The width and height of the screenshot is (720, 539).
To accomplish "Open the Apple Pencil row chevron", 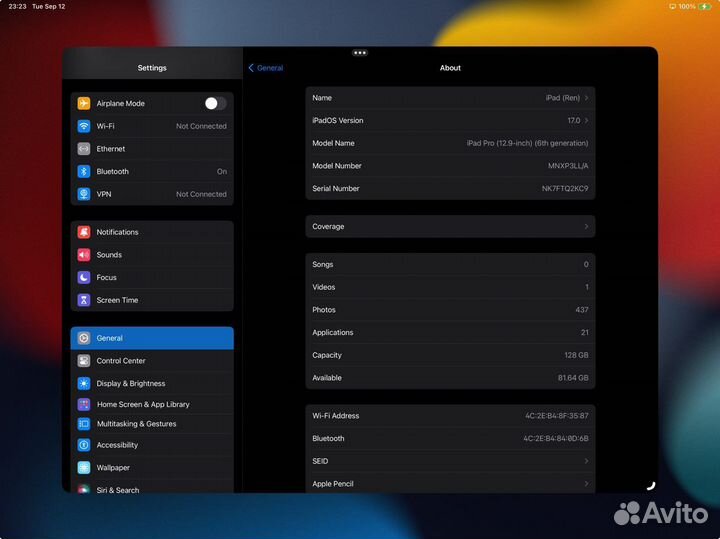I will [586, 483].
